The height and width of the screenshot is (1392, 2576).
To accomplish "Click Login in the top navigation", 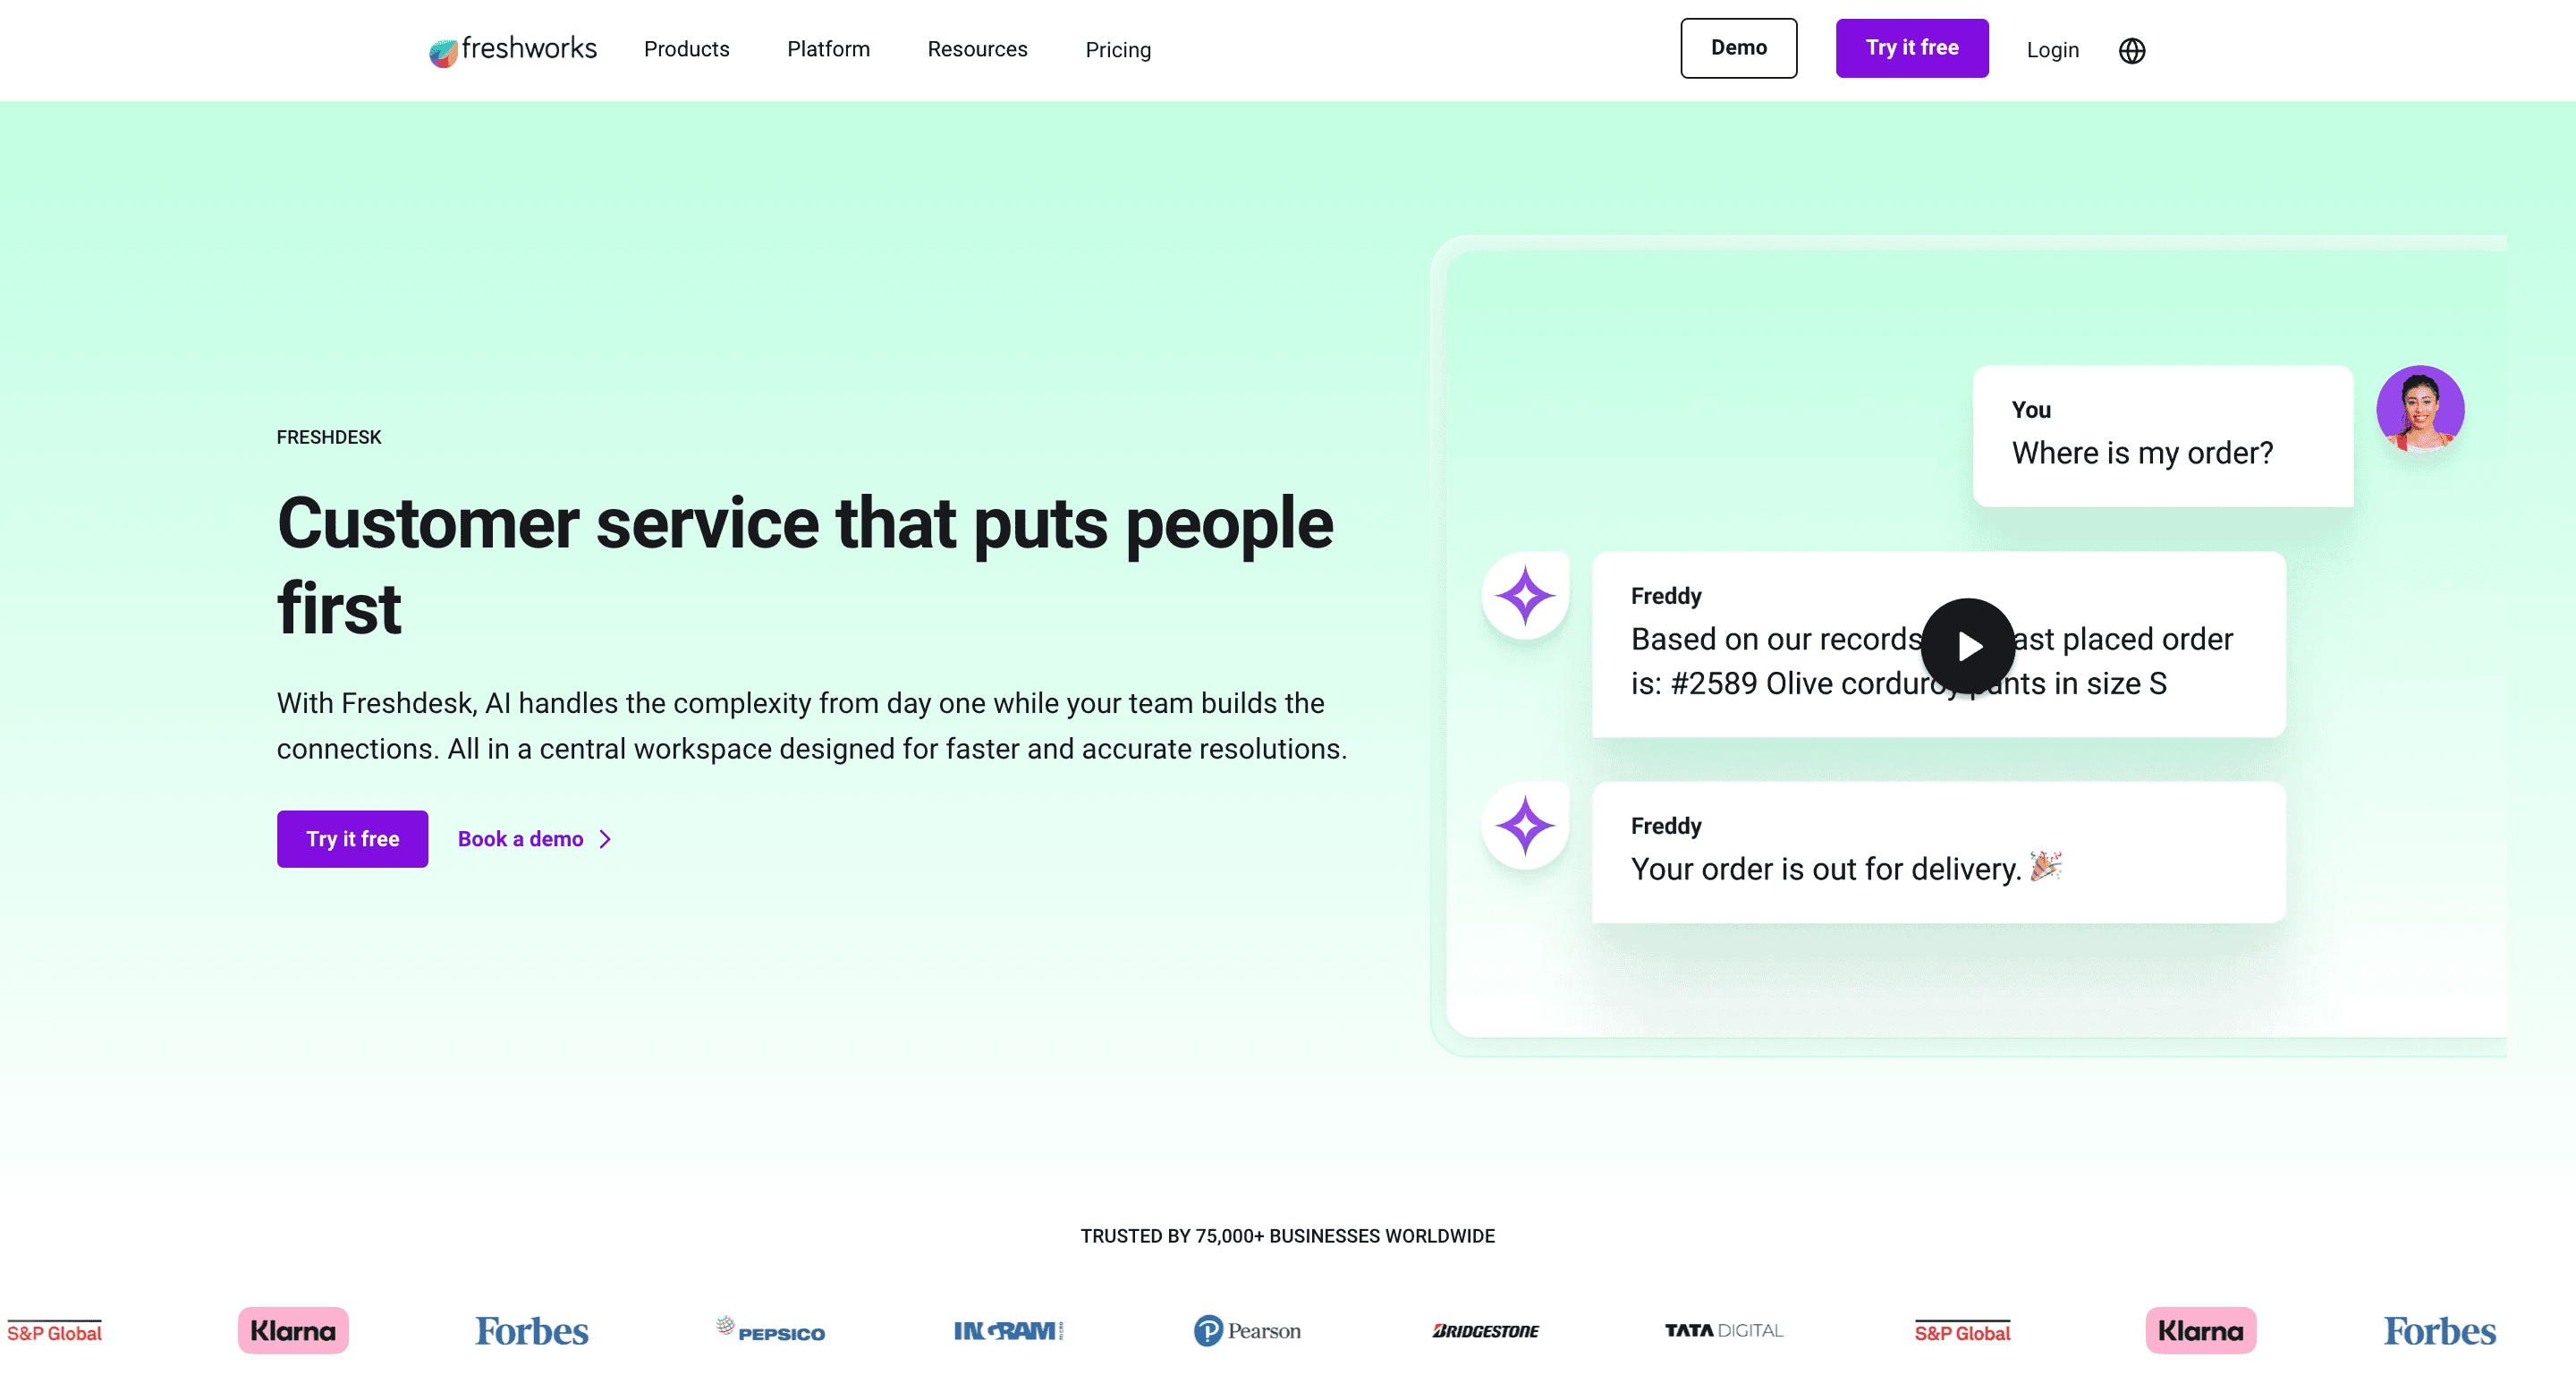I will 2052,49.
